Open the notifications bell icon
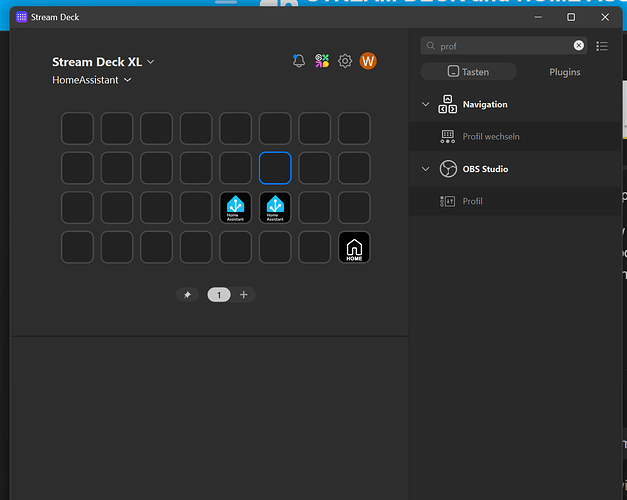The image size is (627, 500). (x=299, y=61)
